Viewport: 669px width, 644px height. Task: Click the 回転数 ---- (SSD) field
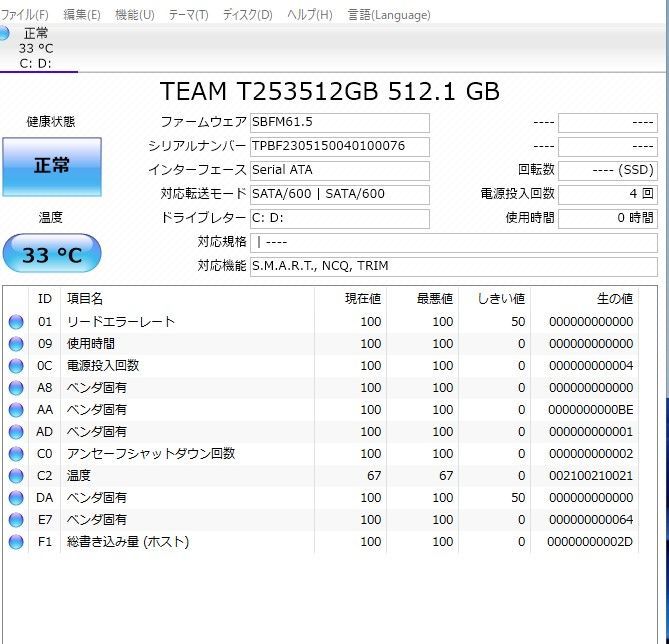click(608, 171)
